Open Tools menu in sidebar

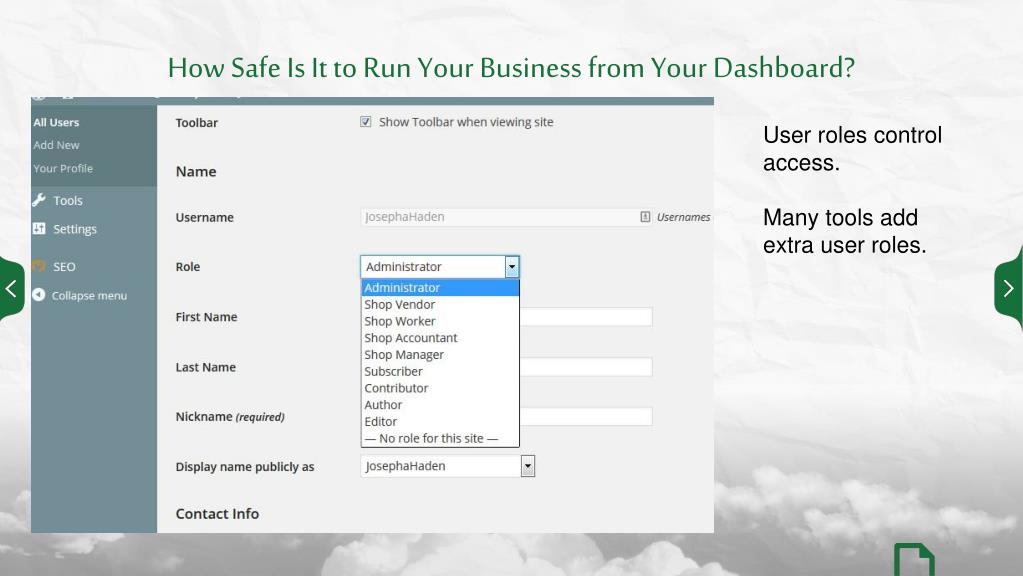coord(68,200)
